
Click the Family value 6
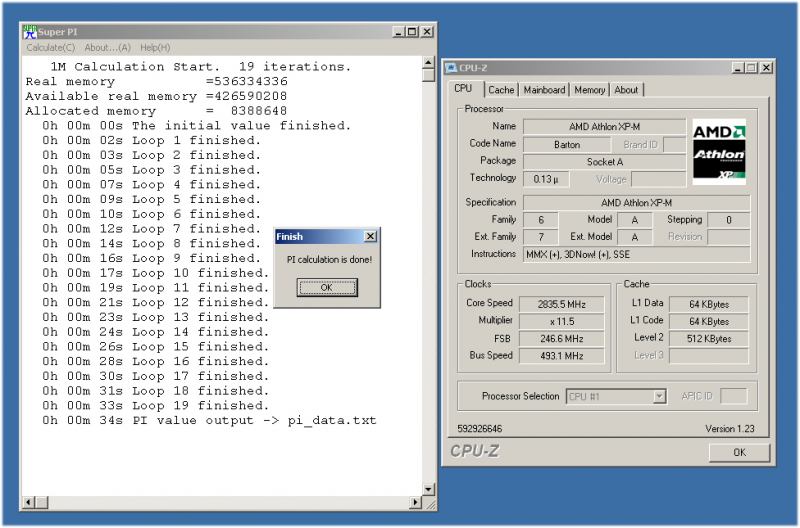pos(541,220)
